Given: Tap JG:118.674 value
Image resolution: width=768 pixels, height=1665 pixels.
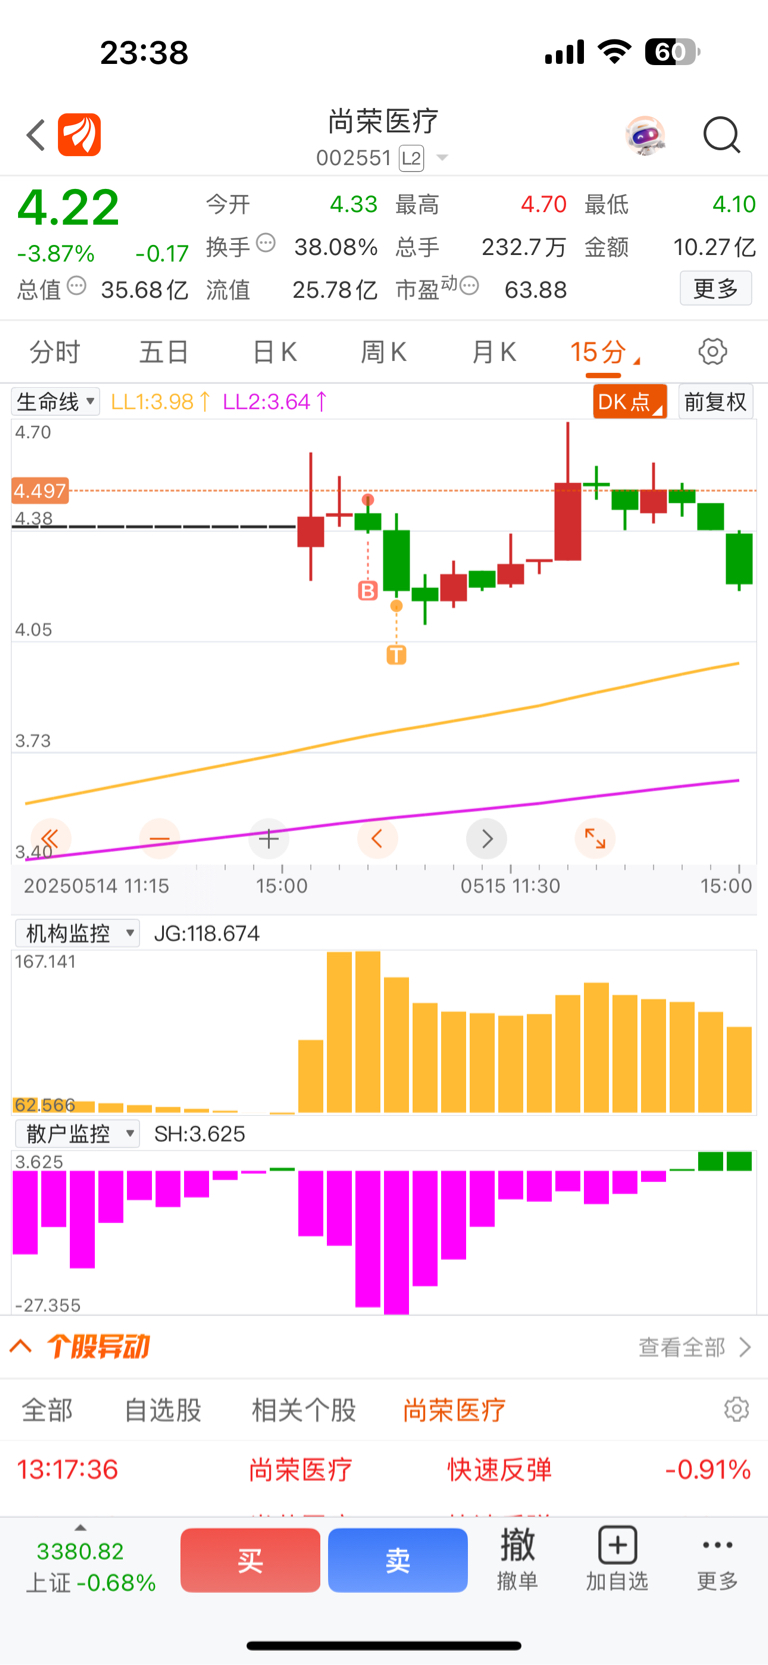Looking at the screenshot, I should [x=207, y=933].
